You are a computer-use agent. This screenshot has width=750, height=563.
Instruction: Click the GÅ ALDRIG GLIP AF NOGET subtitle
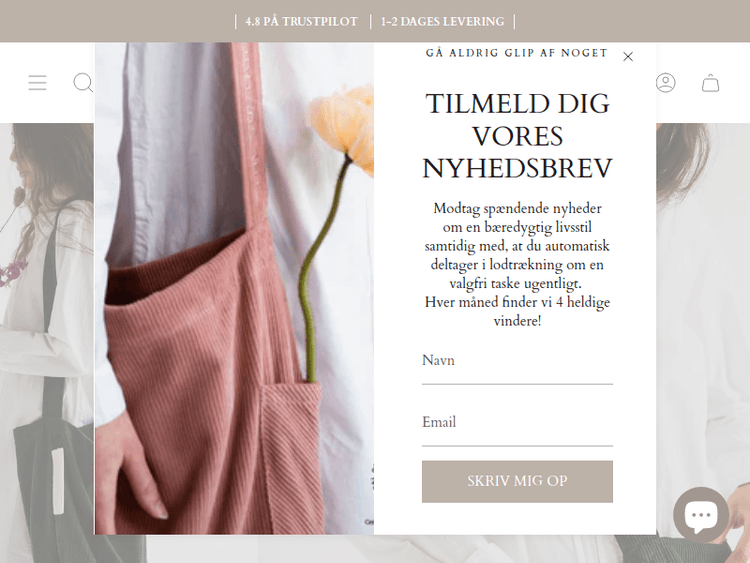[517, 53]
